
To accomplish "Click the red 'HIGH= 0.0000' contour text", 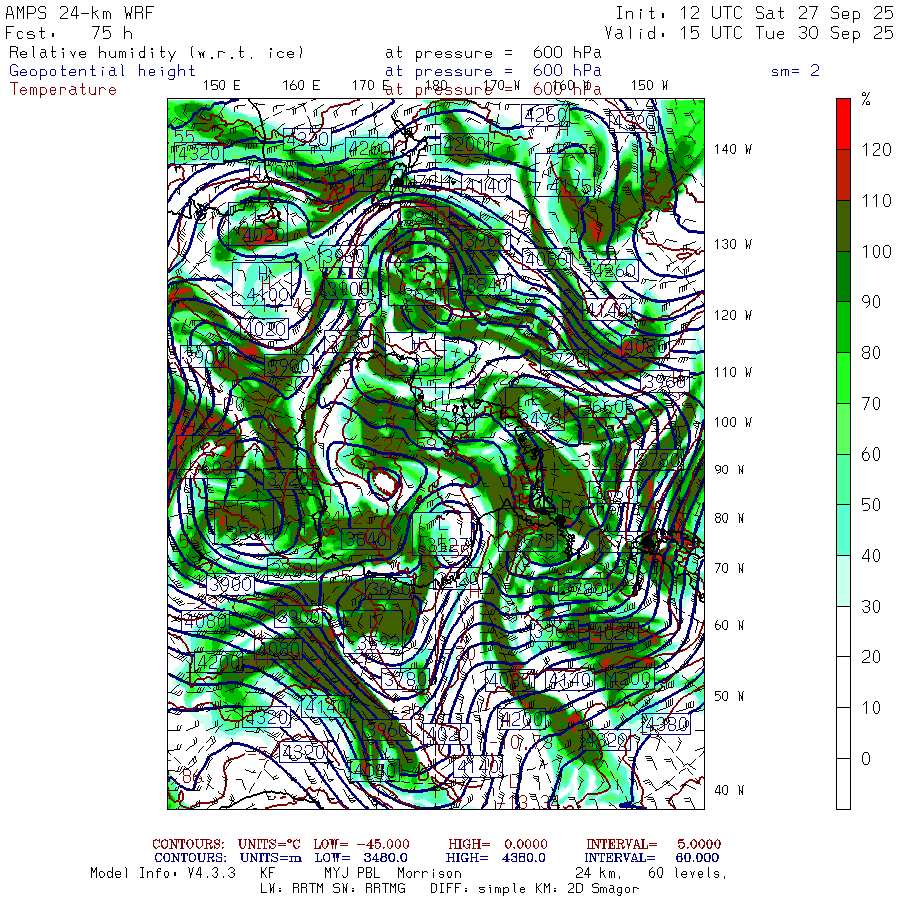I will click(x=498, y=844).
